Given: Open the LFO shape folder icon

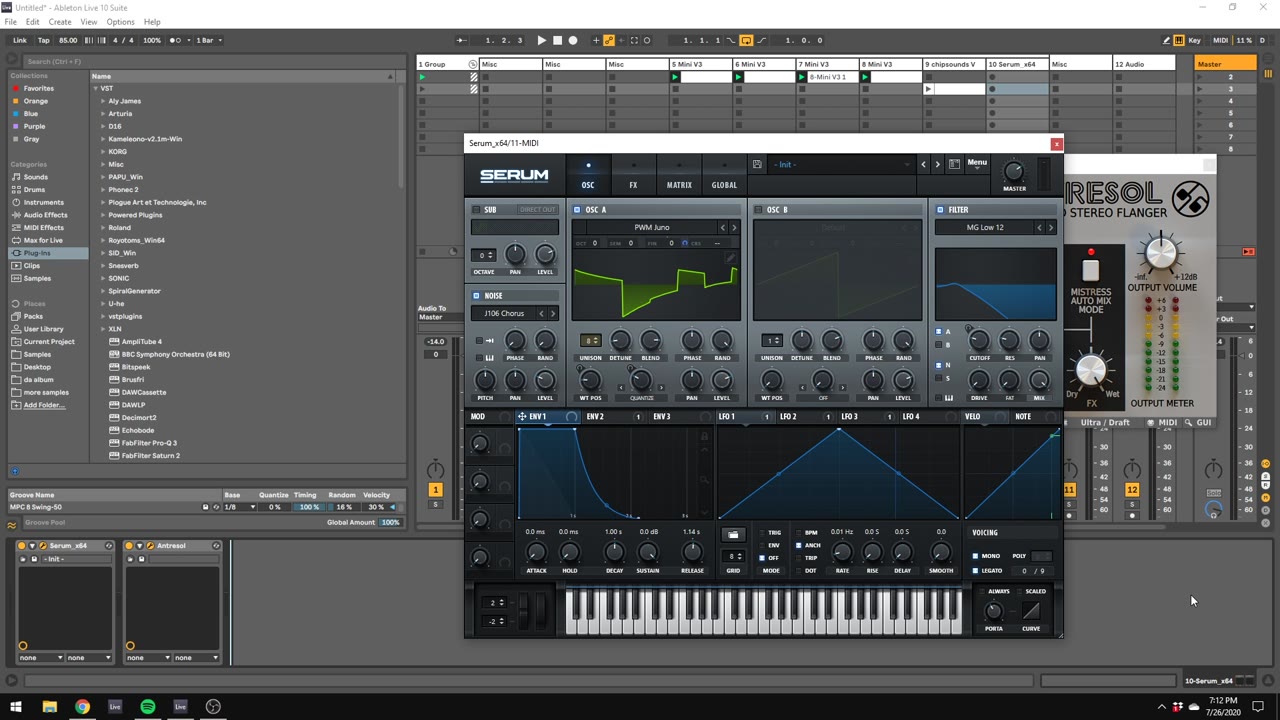Looking at the screenshot, I should pyautogui.click(x=733, y=535).
